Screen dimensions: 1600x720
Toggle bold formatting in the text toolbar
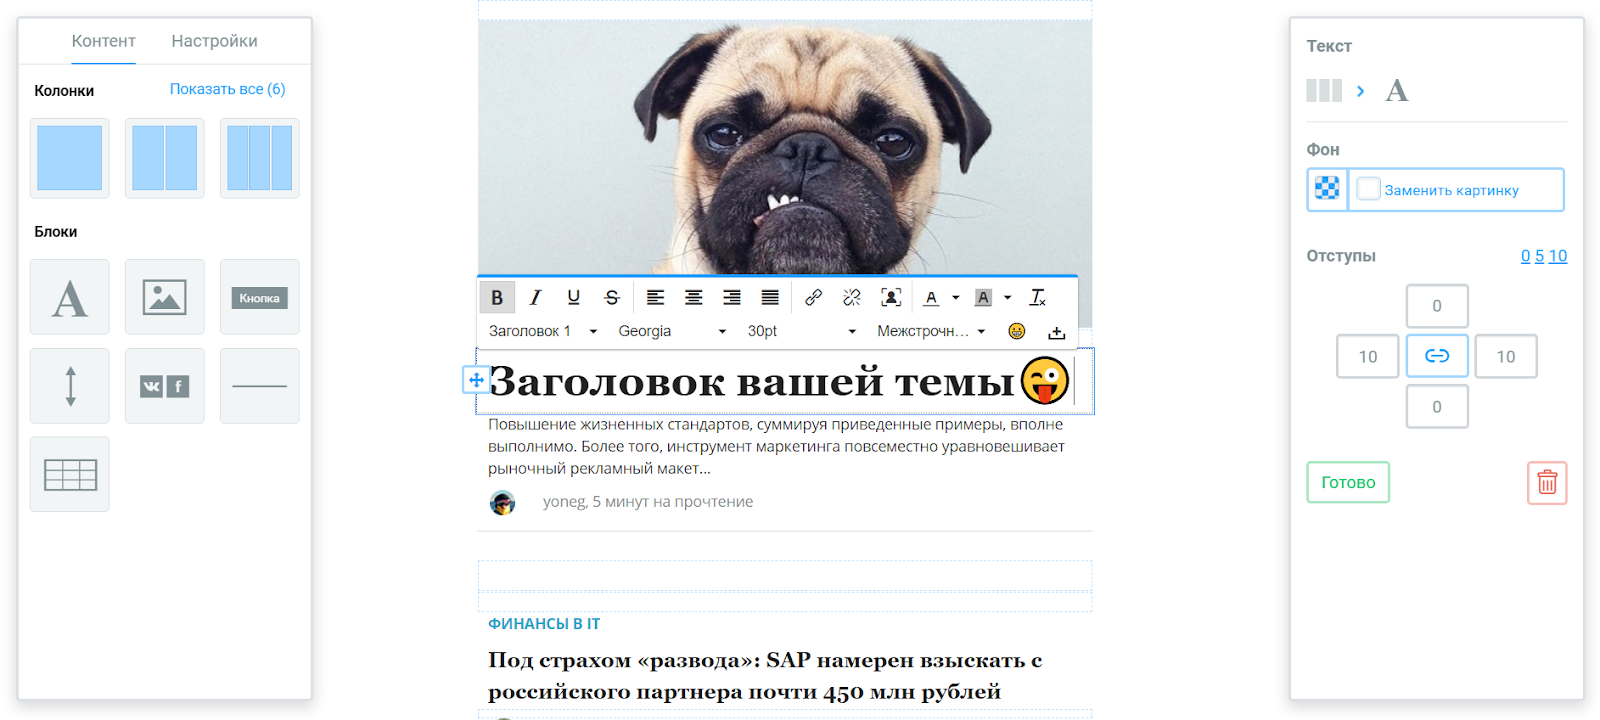click(497, 298)
